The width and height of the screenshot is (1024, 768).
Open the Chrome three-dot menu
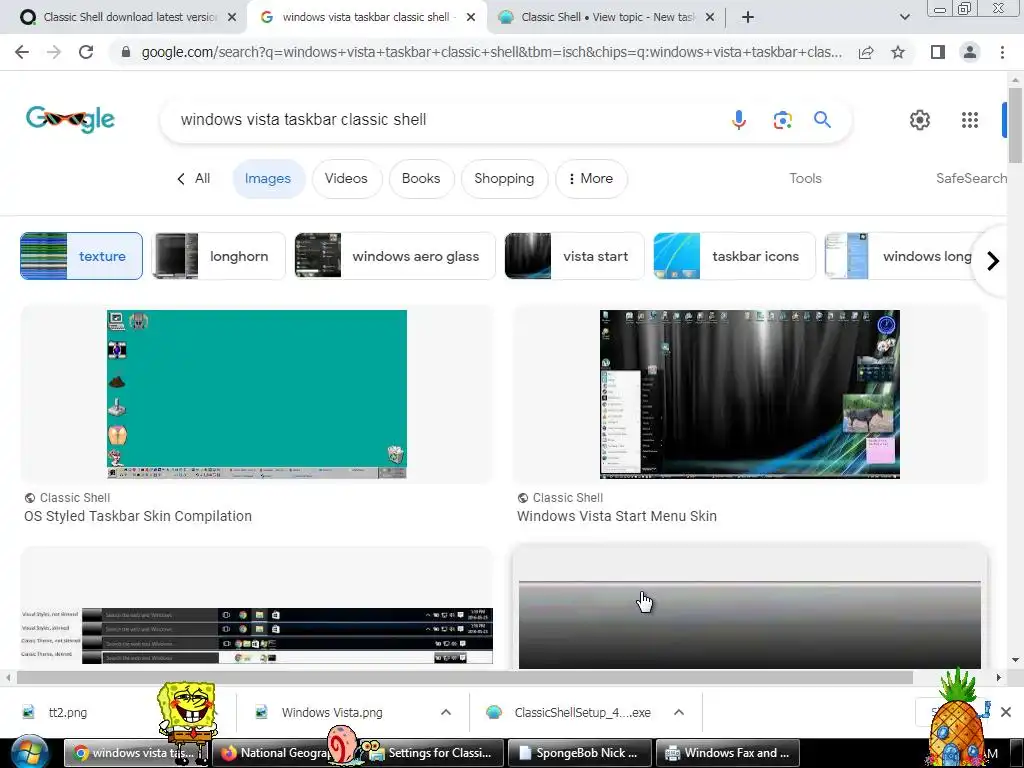1002,52
